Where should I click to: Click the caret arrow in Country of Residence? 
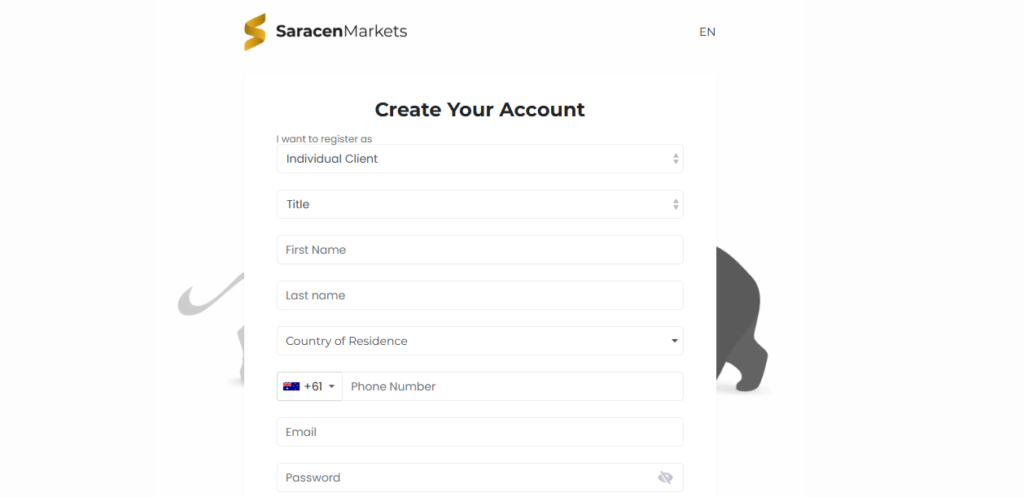pos(675,341)
